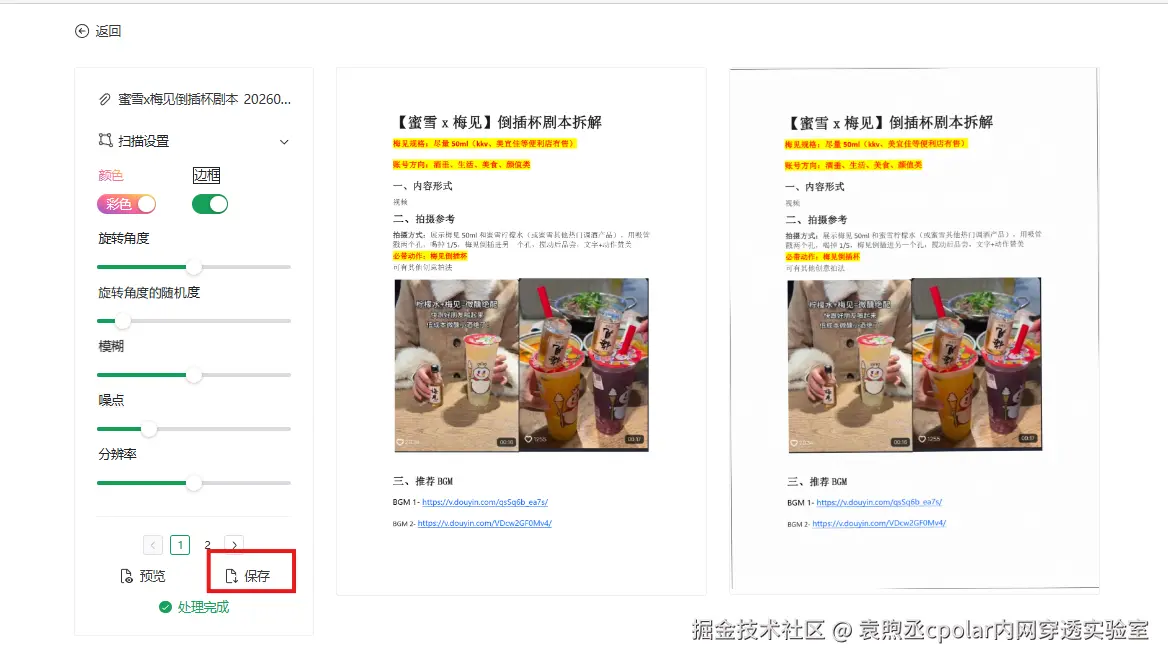The width and height of the screenshot is (1168, 662).
Task: Go to next page with right arrow
Action: pos(234,545)
